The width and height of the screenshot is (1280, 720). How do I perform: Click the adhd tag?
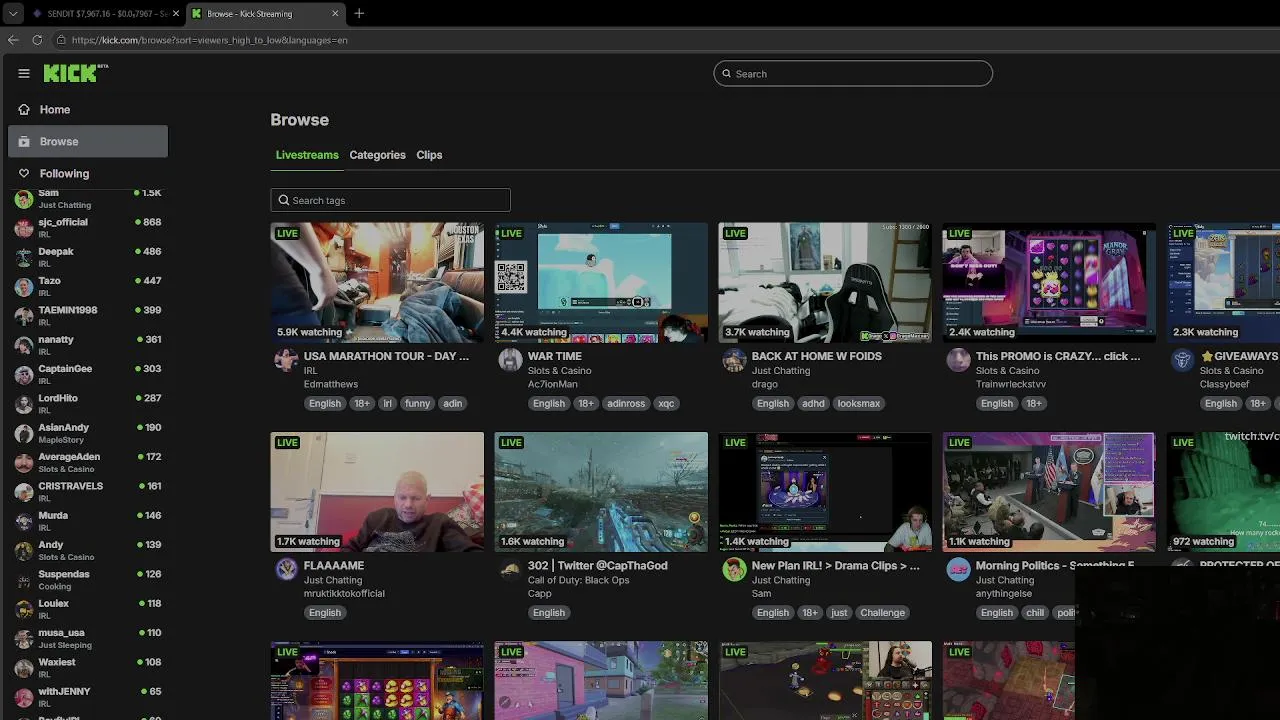point(813,403)
